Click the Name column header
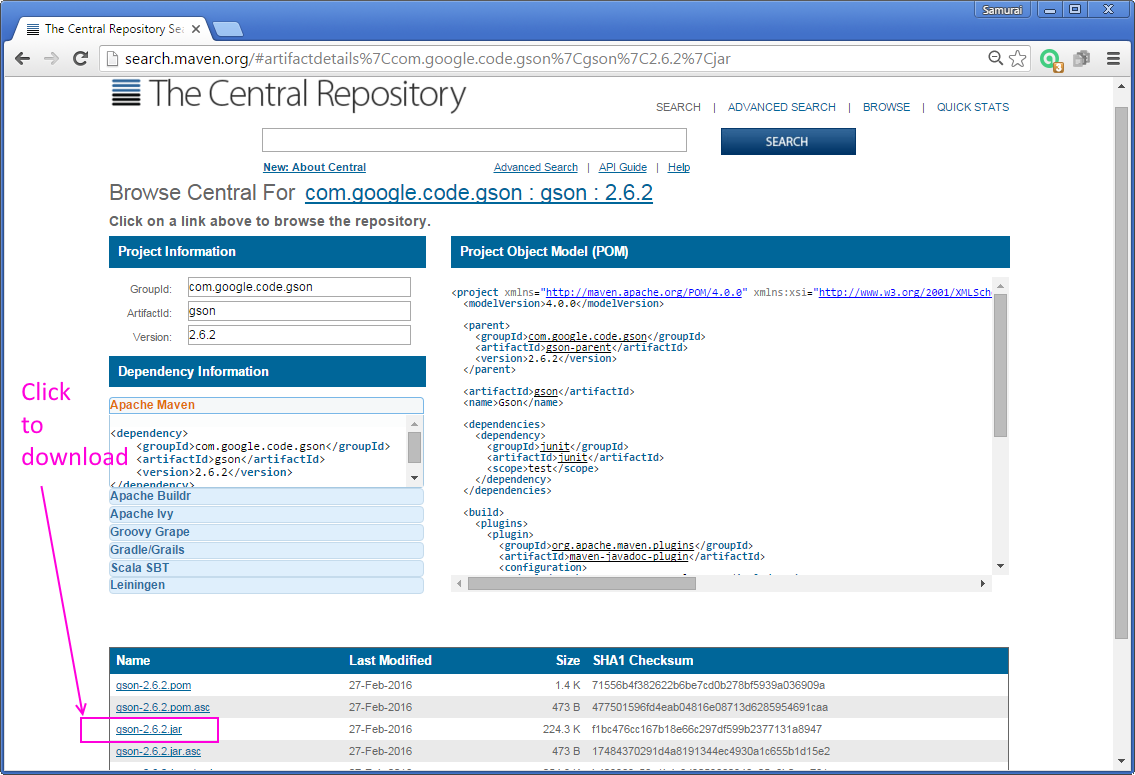The image size is (1135, 775). click(x=133, y=661)
